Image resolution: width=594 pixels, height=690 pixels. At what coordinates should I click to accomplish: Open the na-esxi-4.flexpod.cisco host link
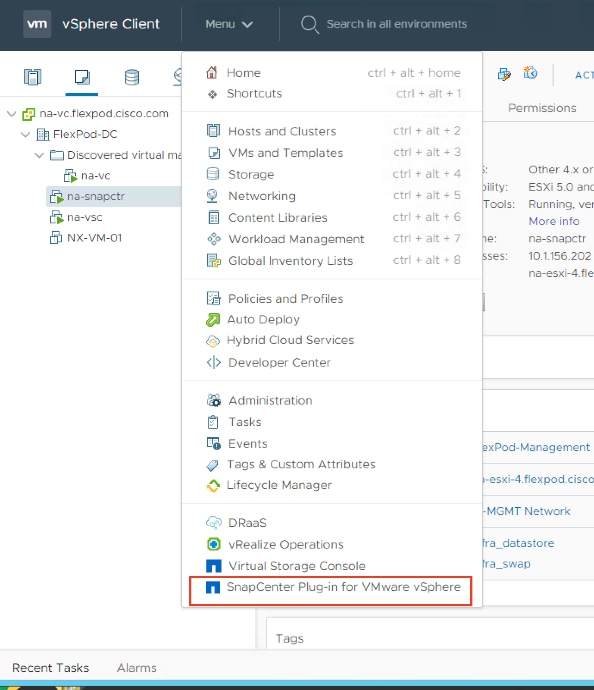(x=538, y=479)
